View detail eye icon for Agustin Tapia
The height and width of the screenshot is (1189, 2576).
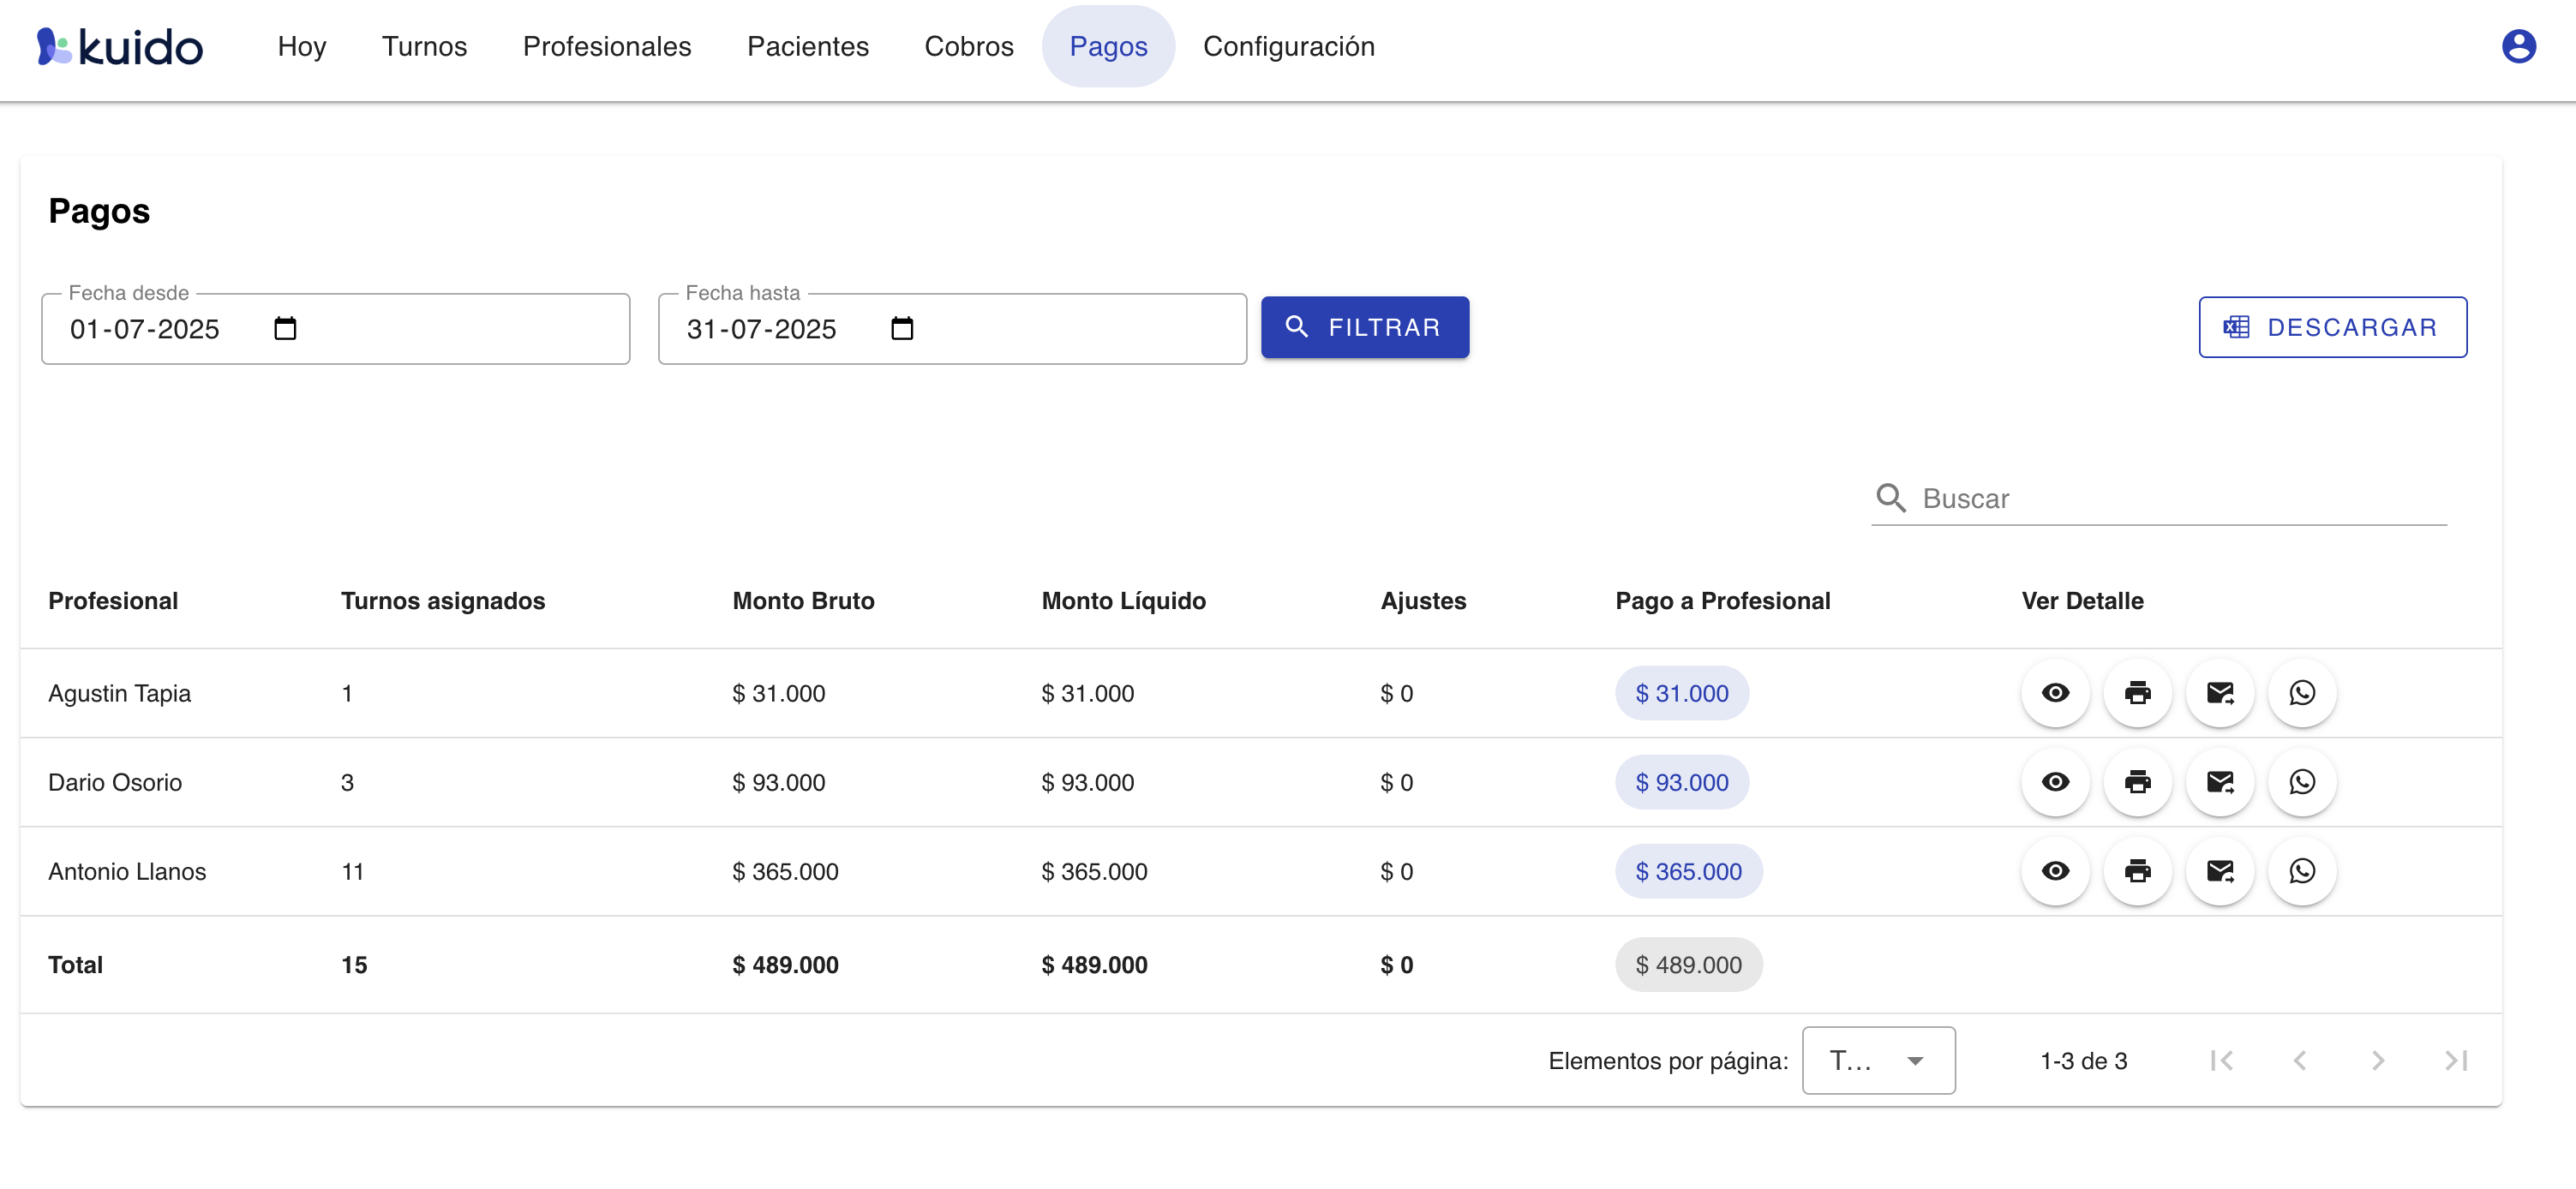pos(2055,692)
